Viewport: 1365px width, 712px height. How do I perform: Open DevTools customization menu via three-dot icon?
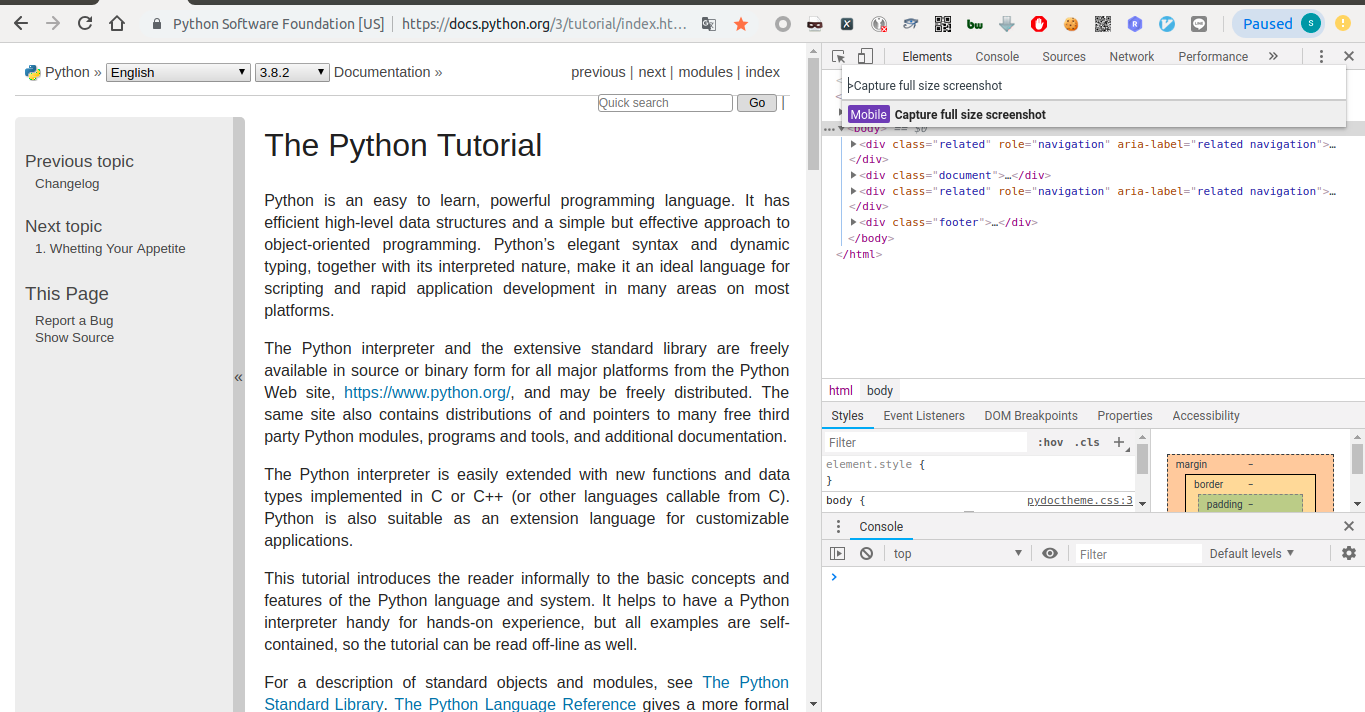[1320, 56]
